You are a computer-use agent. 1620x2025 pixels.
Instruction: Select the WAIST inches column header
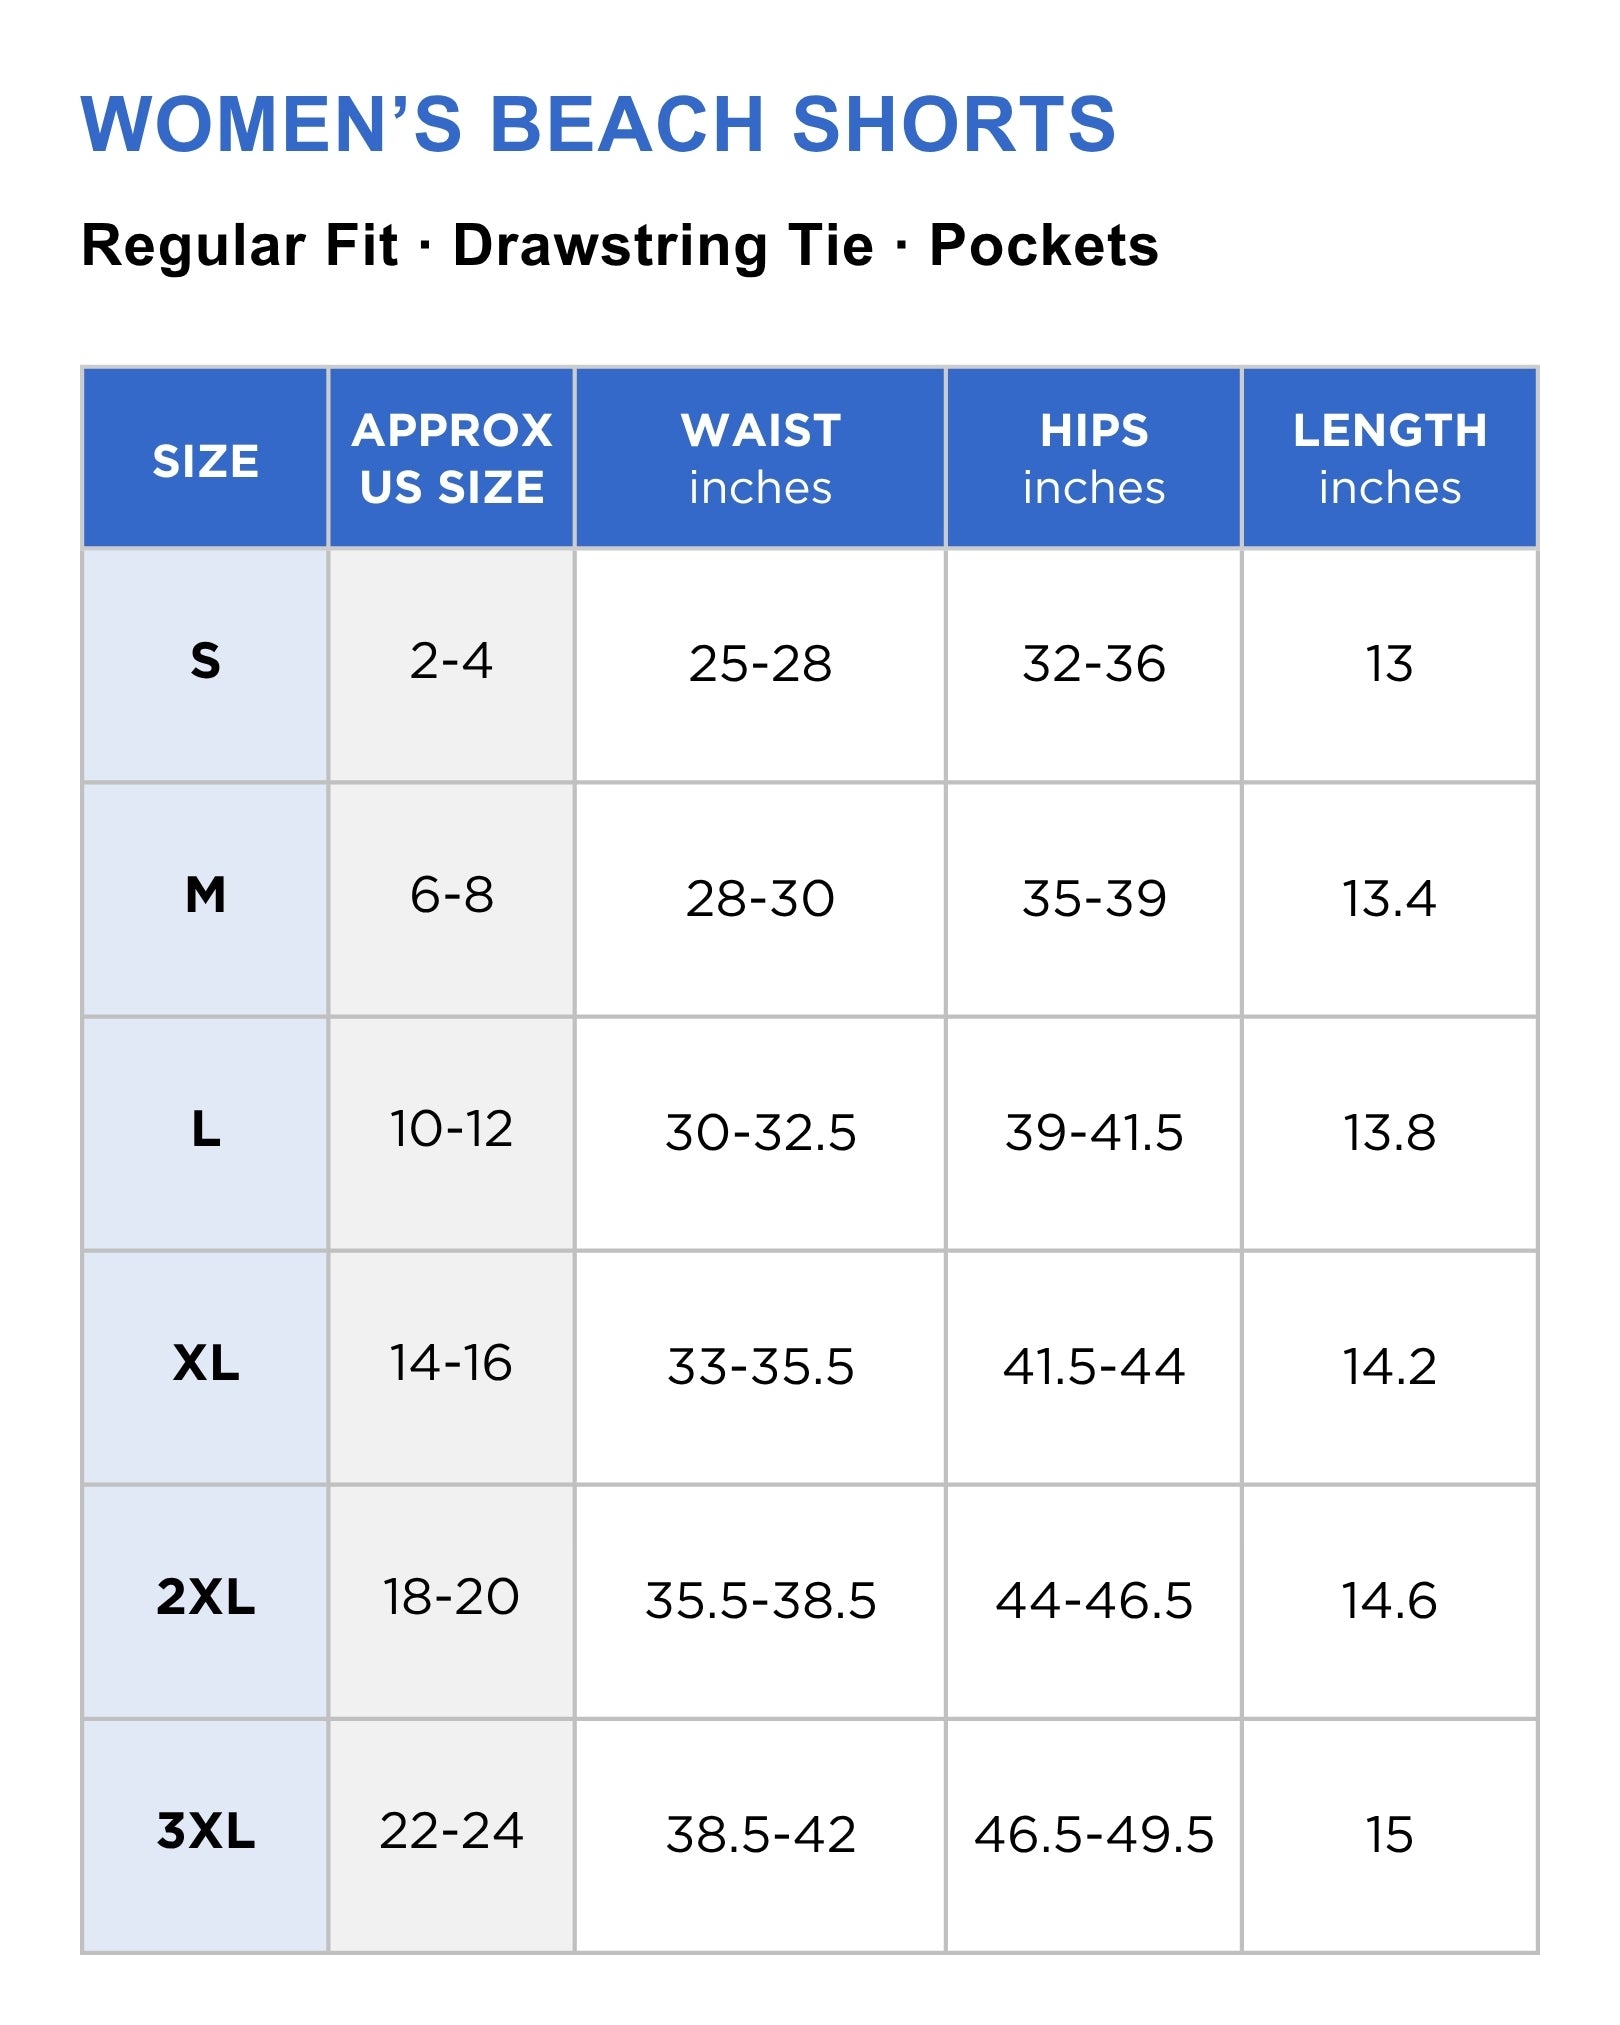coord(760,459)
